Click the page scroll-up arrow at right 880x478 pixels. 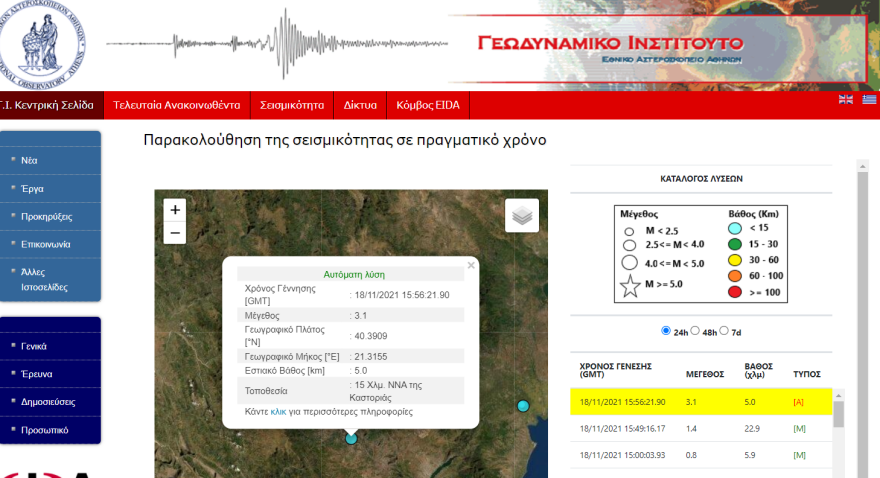863,166
